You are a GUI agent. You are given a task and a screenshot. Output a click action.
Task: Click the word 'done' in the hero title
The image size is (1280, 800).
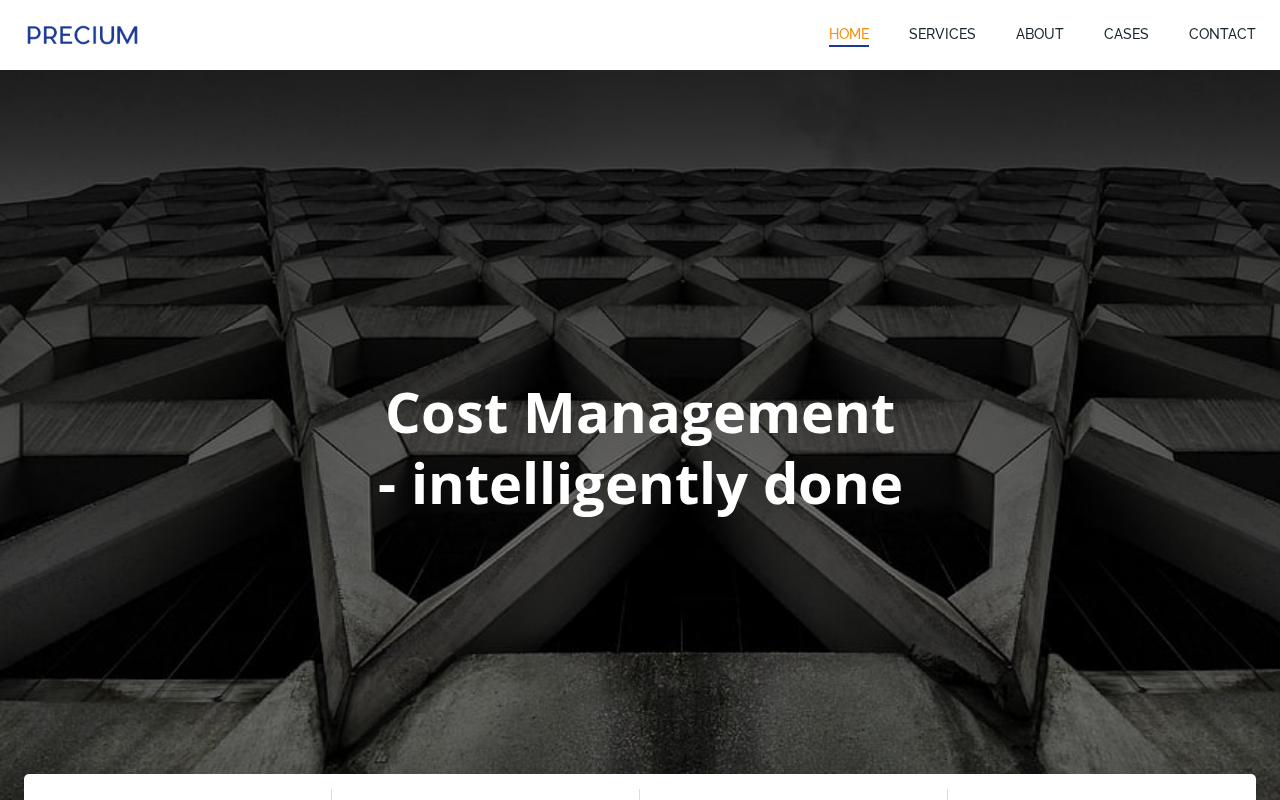click(x=833, y=483)
